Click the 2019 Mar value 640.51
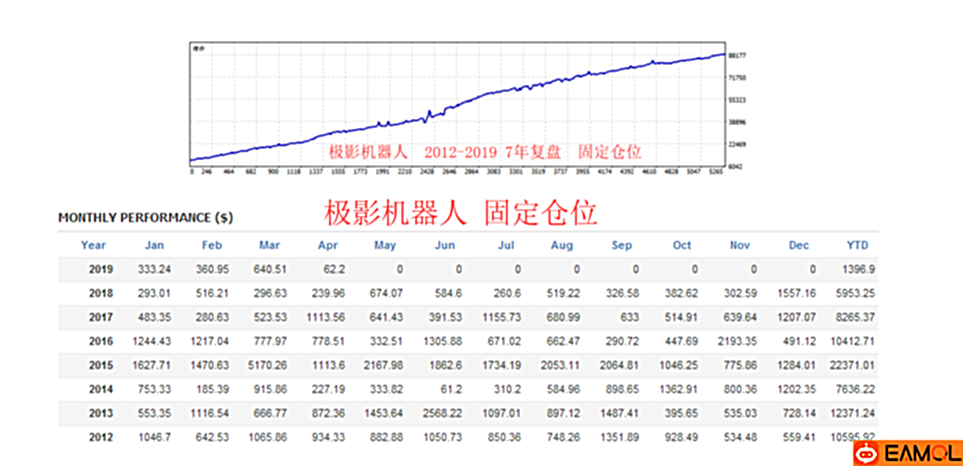The image size is (963, 466). point(271,270)
